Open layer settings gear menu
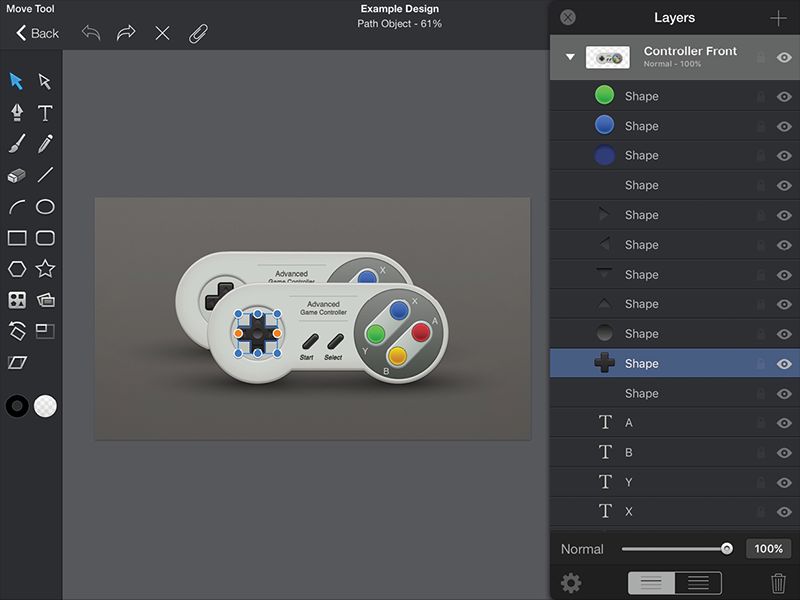Screen dimensions: 800x600 pyautogui.click(x=571, y=583)
